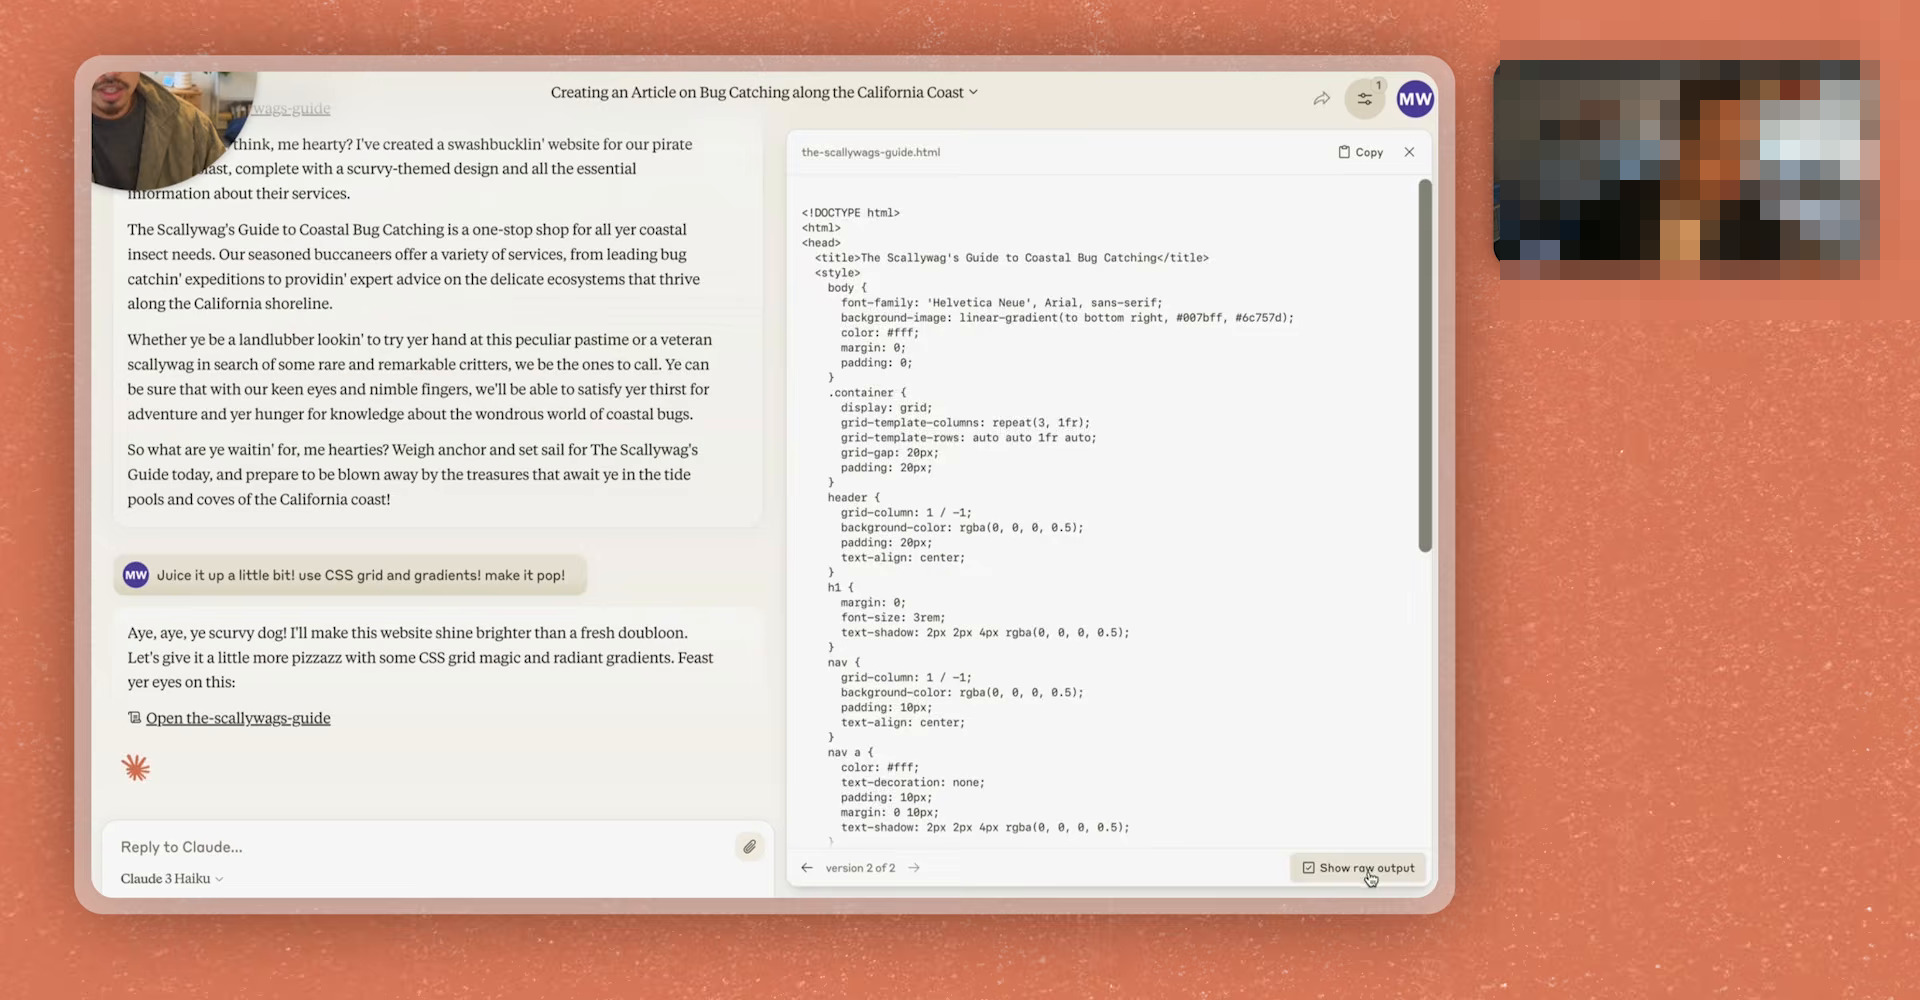Copy the artifact code with Copy button

(1361, 152)
